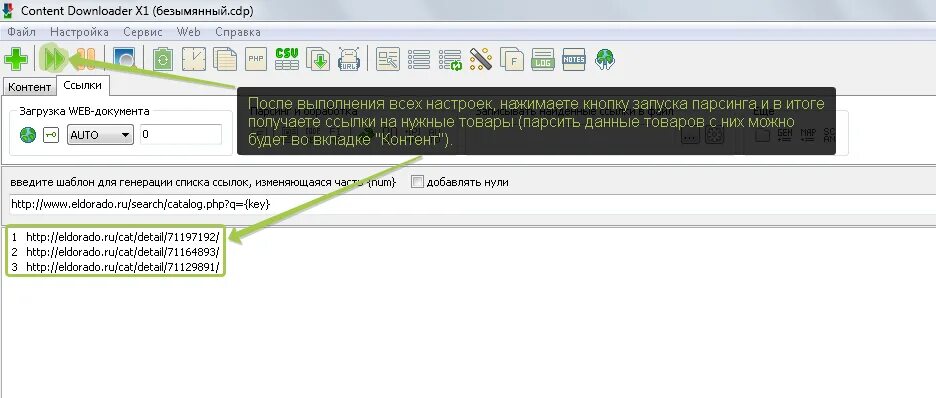Open the CSV export icon

tap(287, 59)
